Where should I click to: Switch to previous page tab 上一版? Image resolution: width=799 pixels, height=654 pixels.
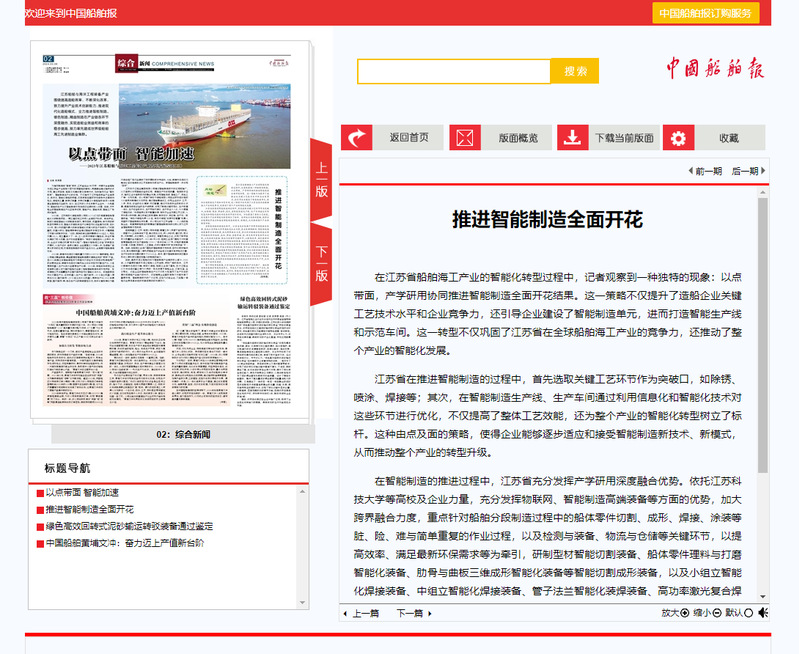321,180
